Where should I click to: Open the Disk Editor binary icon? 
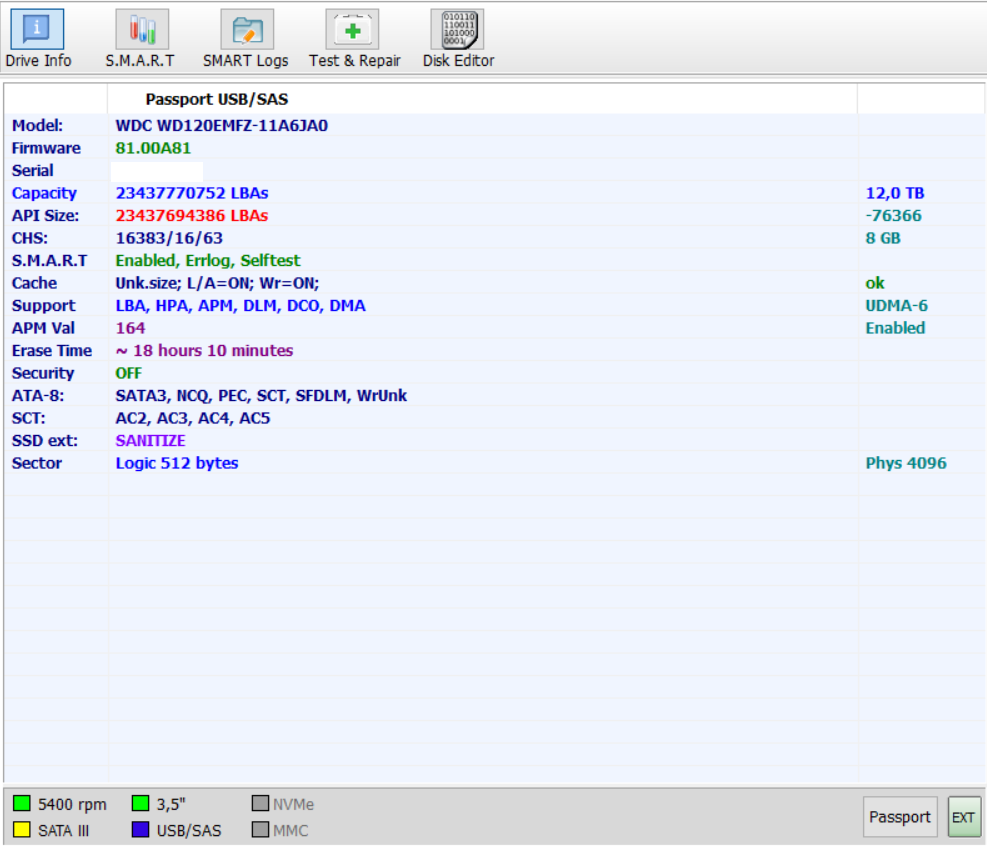(x=458, y=29)
